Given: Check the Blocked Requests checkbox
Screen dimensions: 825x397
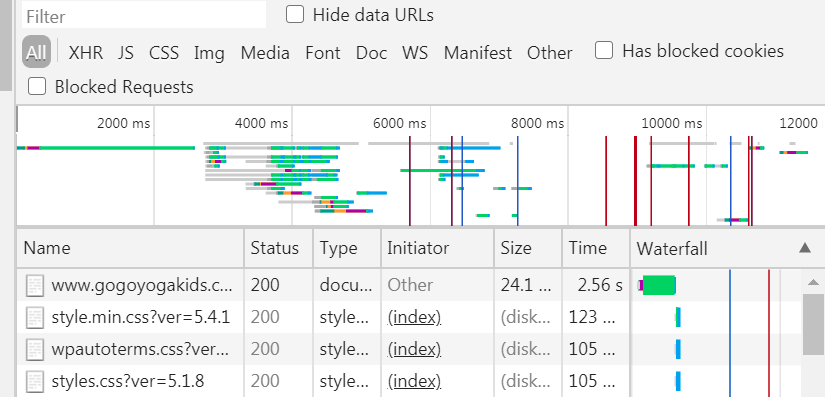Looking at the screenshot, I should tap(37, 86).
